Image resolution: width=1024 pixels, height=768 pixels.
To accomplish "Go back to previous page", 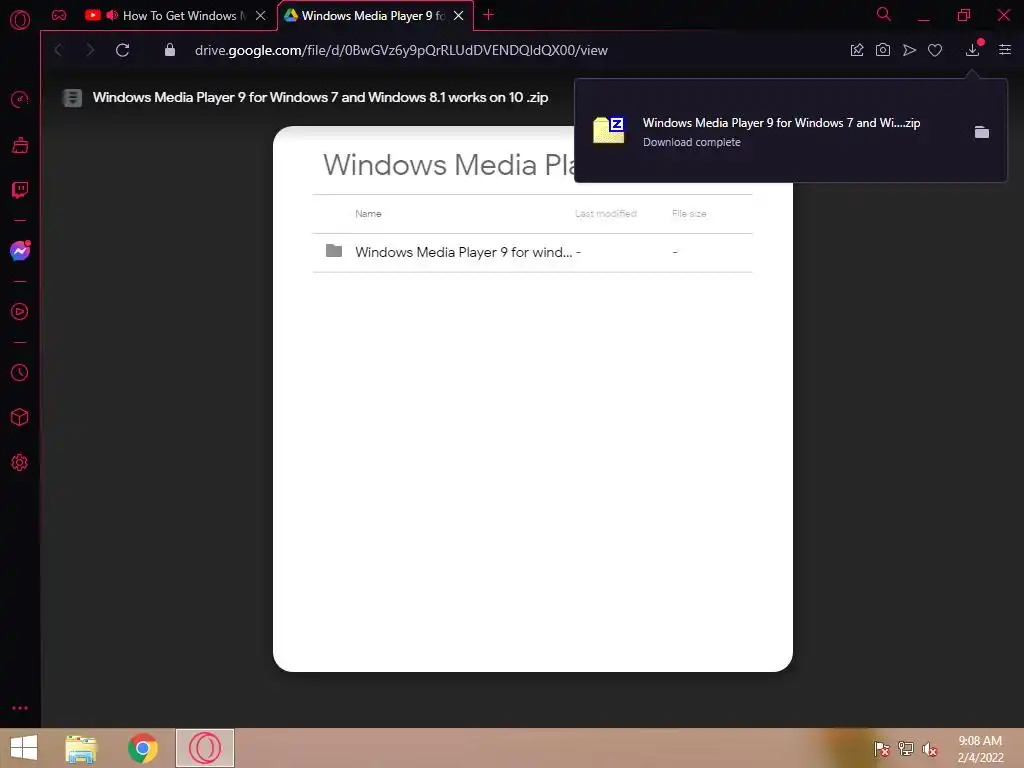I will tap(58, 50).
